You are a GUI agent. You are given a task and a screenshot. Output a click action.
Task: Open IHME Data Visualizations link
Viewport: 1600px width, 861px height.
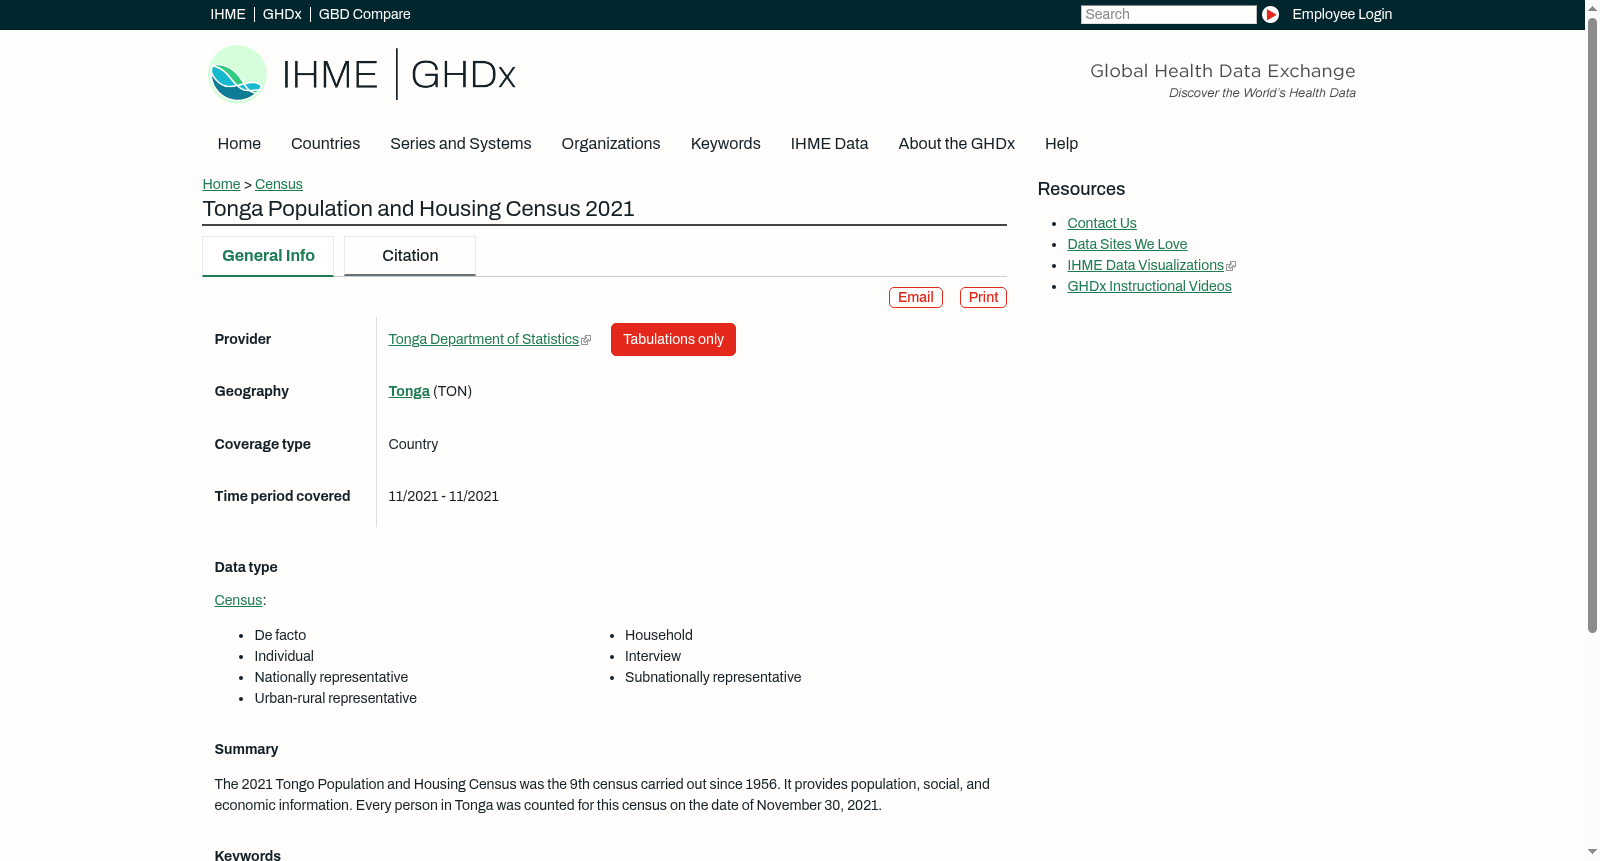click(x=1145, y=265)
